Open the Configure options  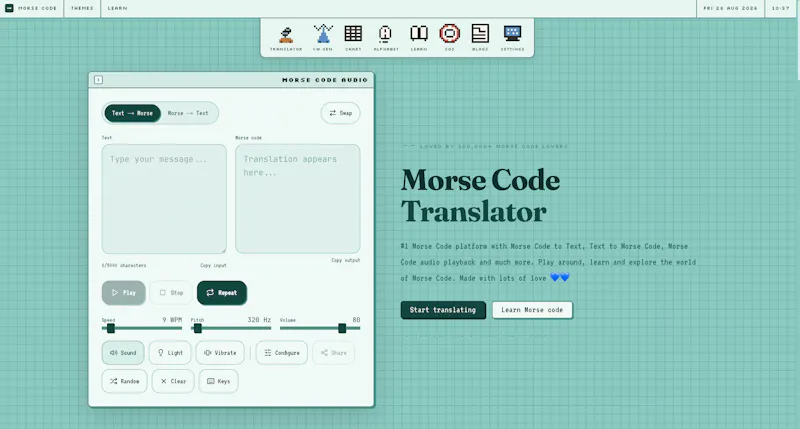[x=282, y=353]
